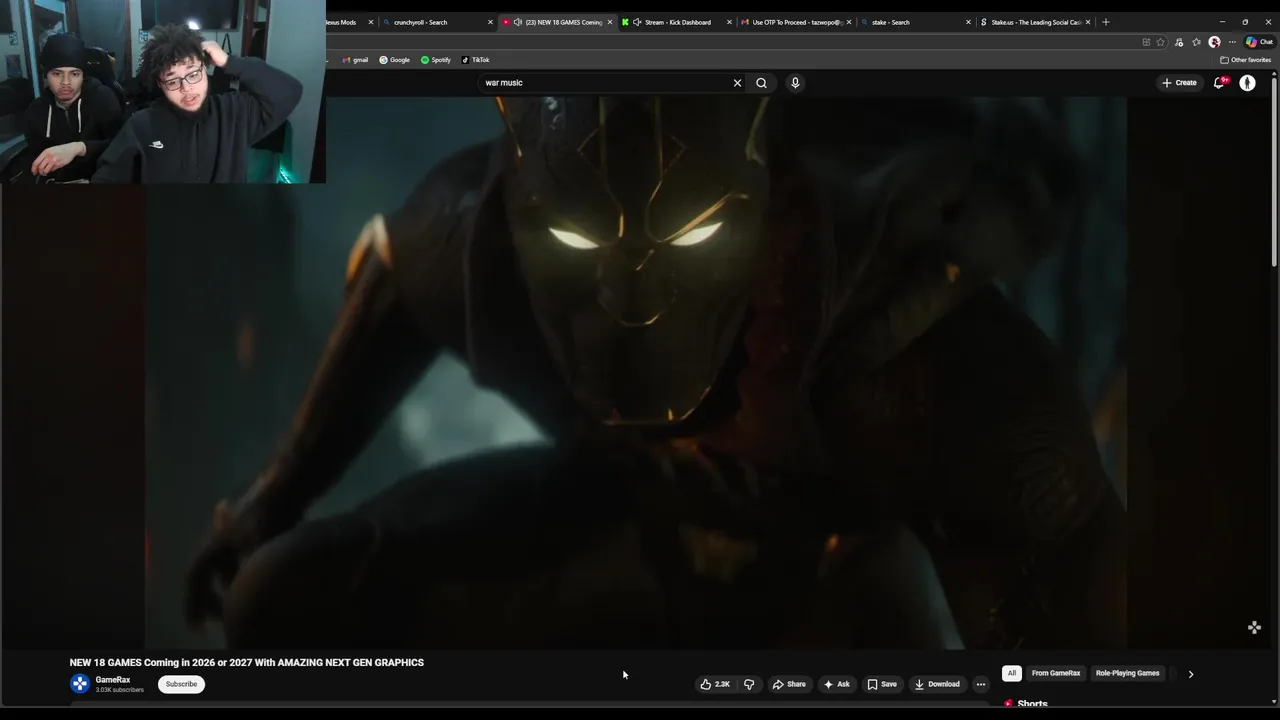Open browser Settings and more menu
Screen dimensions: 1280x720
coord(1232,42)
